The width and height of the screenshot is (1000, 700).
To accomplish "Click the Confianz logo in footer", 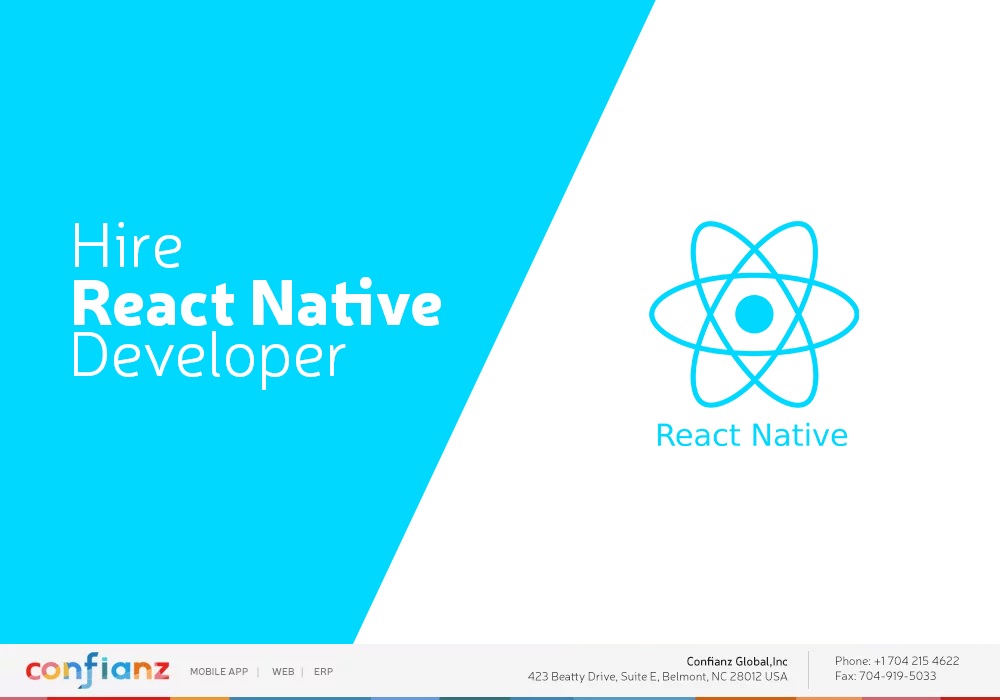I will (x=98, y=670).
